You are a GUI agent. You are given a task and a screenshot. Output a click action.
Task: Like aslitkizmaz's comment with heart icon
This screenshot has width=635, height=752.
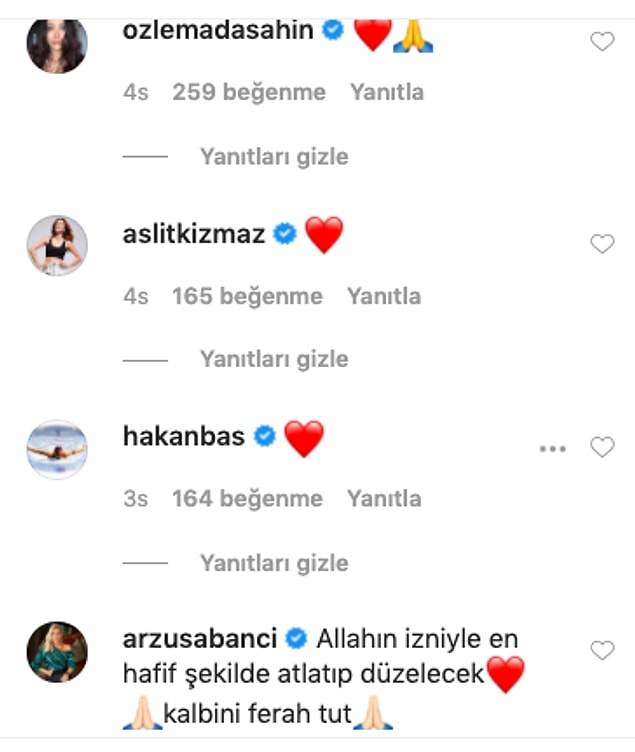(x=602, y=244)
